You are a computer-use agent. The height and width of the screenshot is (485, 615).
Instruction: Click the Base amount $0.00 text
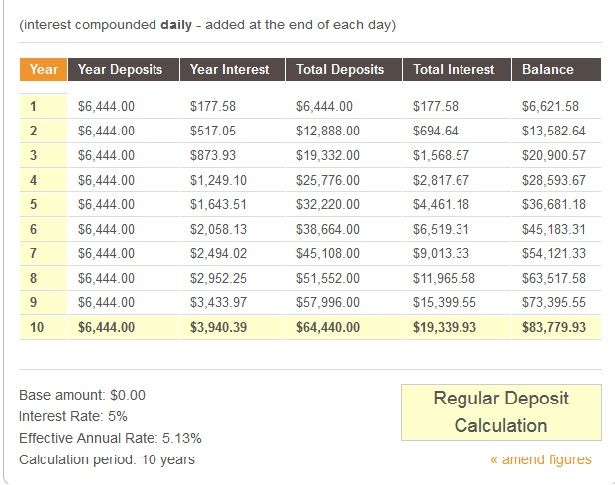click(x=82, y=395)
